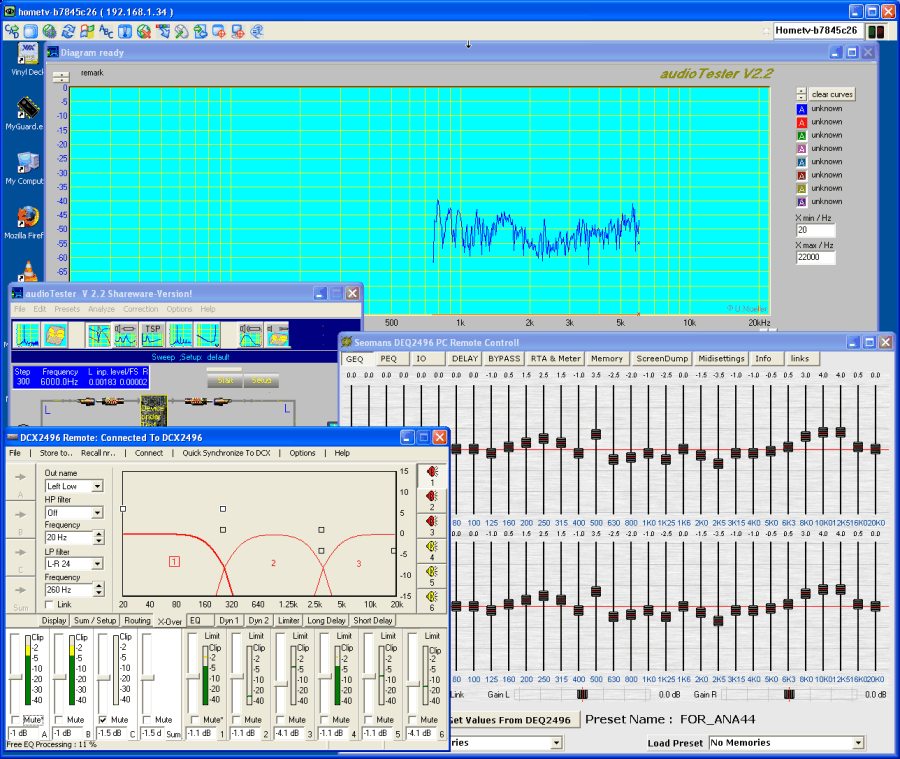Switch to the RTA & Meter tab
The width and height of the screenshot is (900, 759).
555,359
